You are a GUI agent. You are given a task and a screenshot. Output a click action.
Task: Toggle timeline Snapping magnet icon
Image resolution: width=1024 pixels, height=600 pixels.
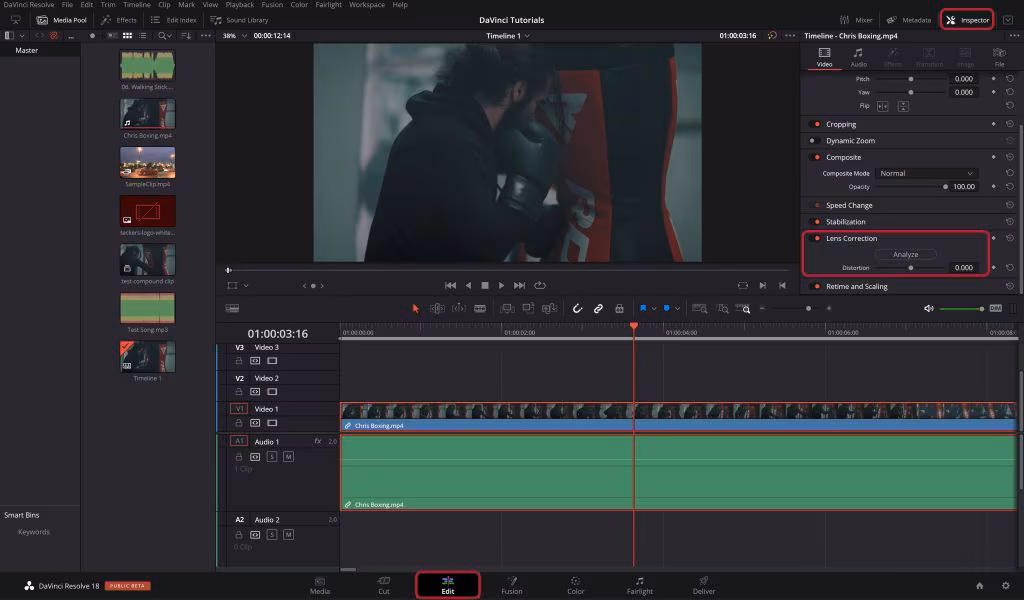tap(577, 309)
